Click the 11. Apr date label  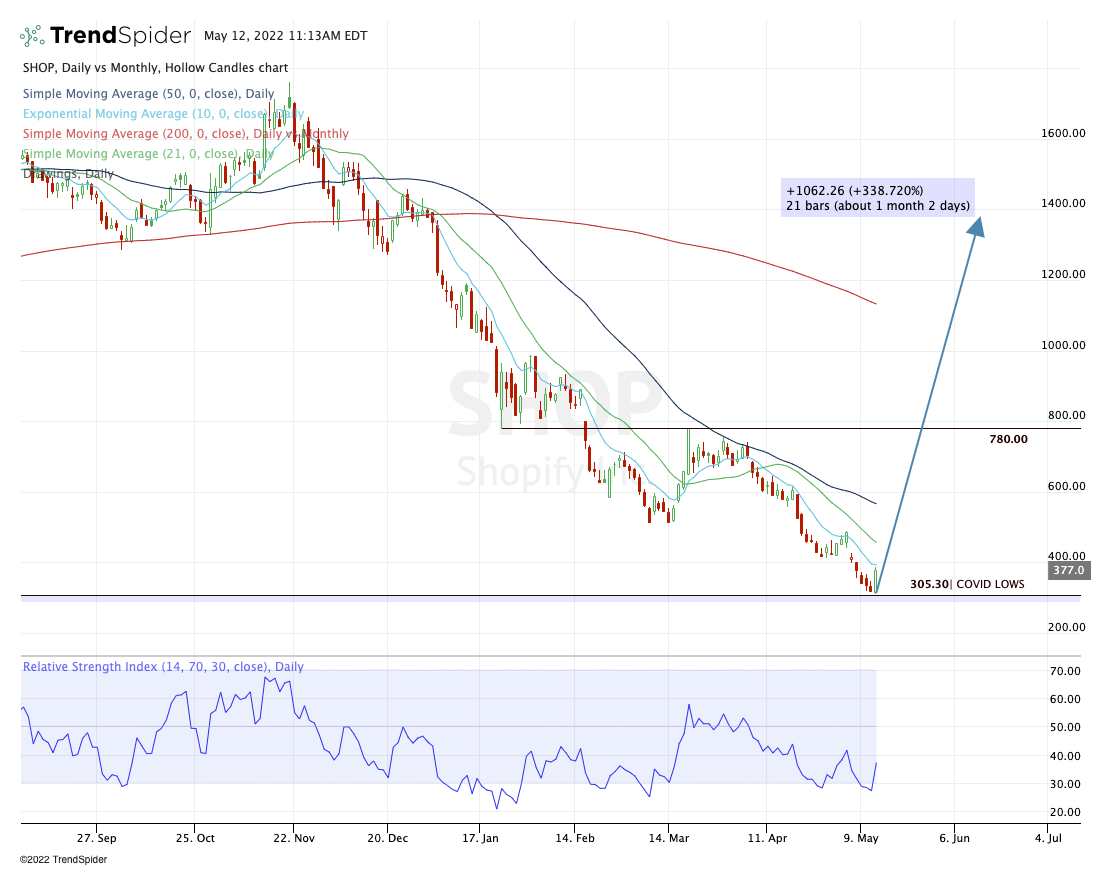tap(767, 838)
